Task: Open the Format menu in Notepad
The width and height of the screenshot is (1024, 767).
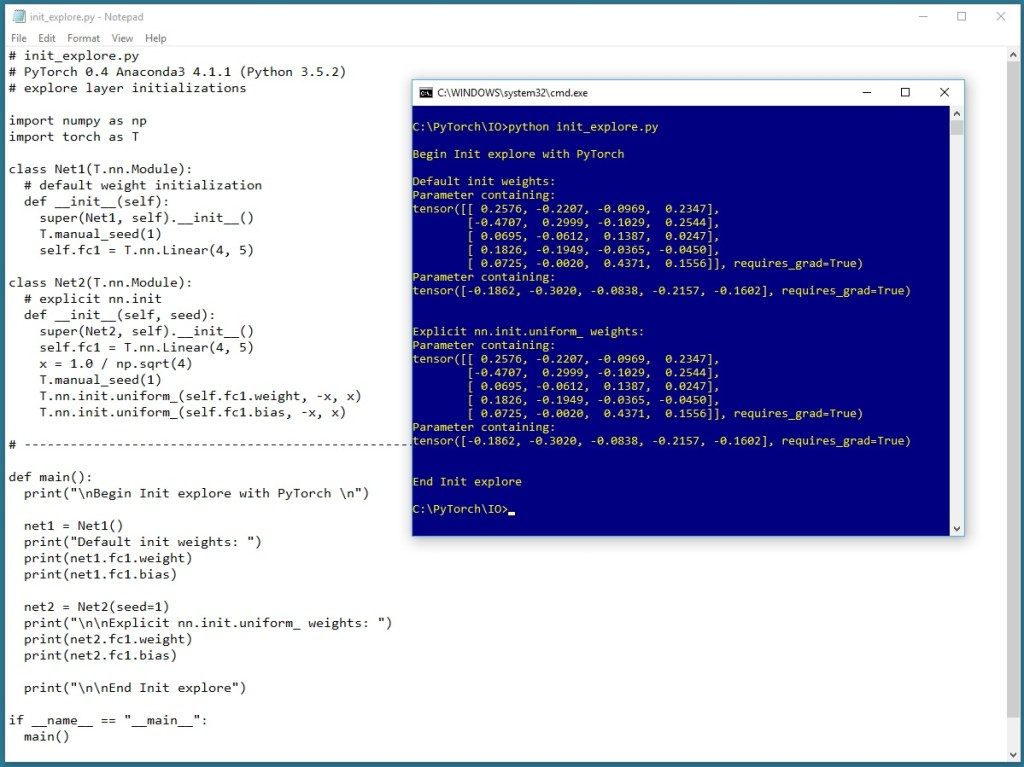Action: pos(83,38)
